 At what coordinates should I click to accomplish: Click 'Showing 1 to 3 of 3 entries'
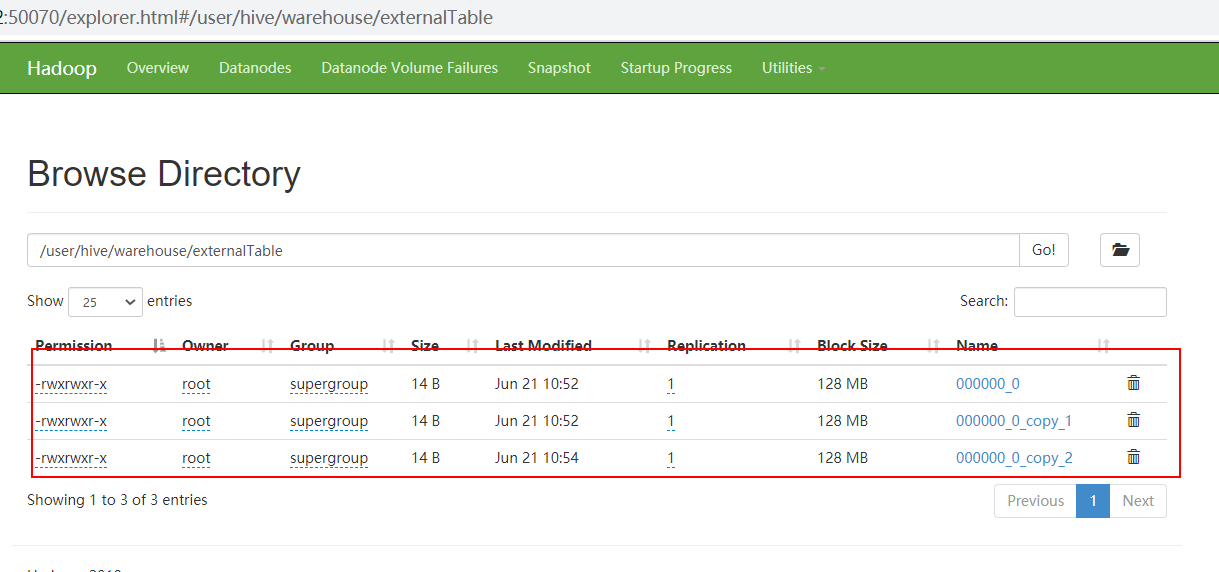(x=117, y=499)
